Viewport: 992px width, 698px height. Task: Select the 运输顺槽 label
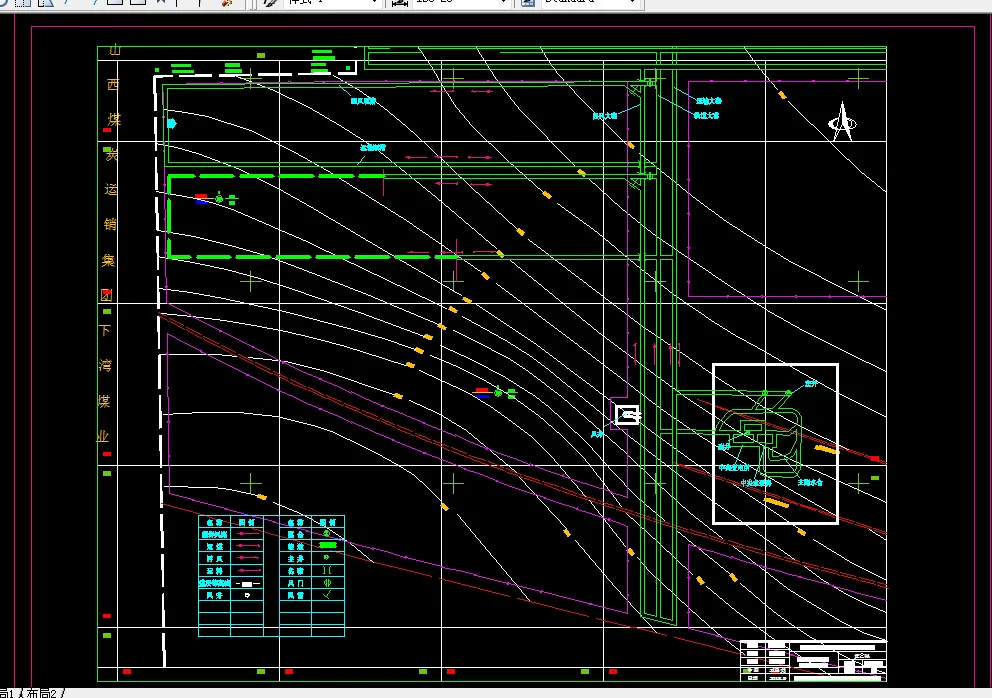[x=373, y=147]
